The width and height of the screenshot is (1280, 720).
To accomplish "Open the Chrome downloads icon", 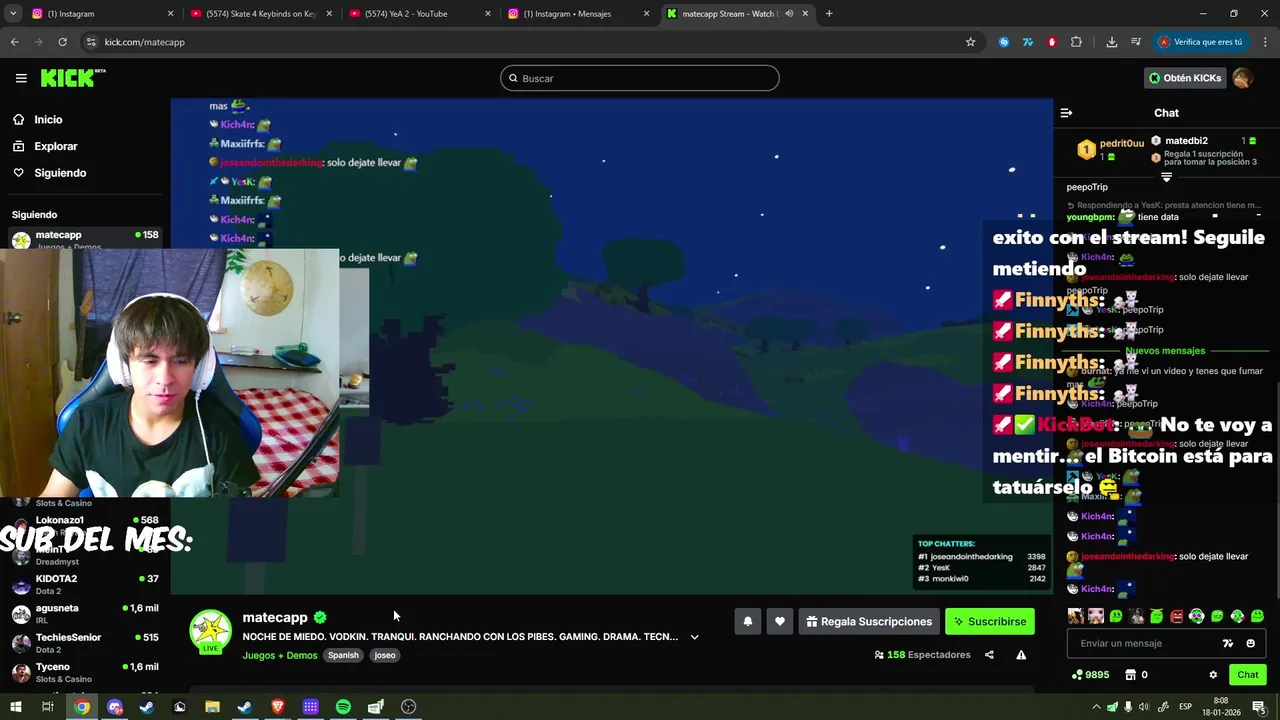I will pos(1111,42).
